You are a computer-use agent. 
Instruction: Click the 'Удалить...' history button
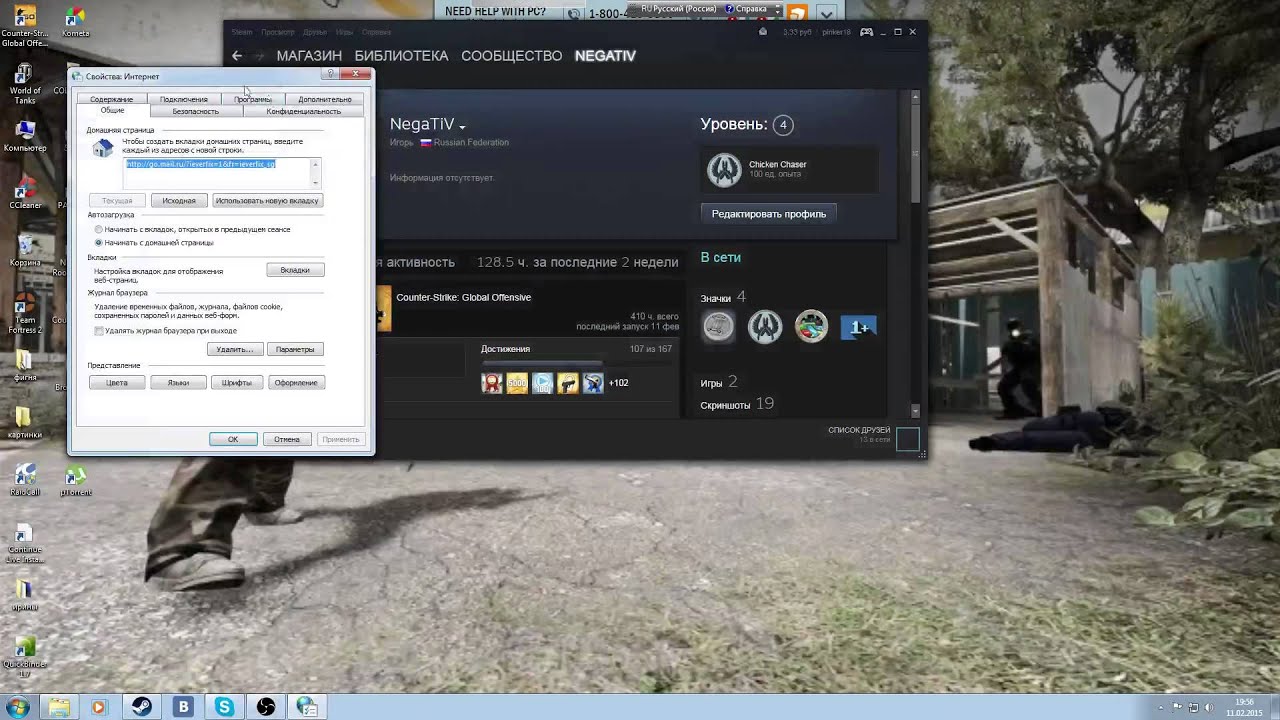point(235,349)
